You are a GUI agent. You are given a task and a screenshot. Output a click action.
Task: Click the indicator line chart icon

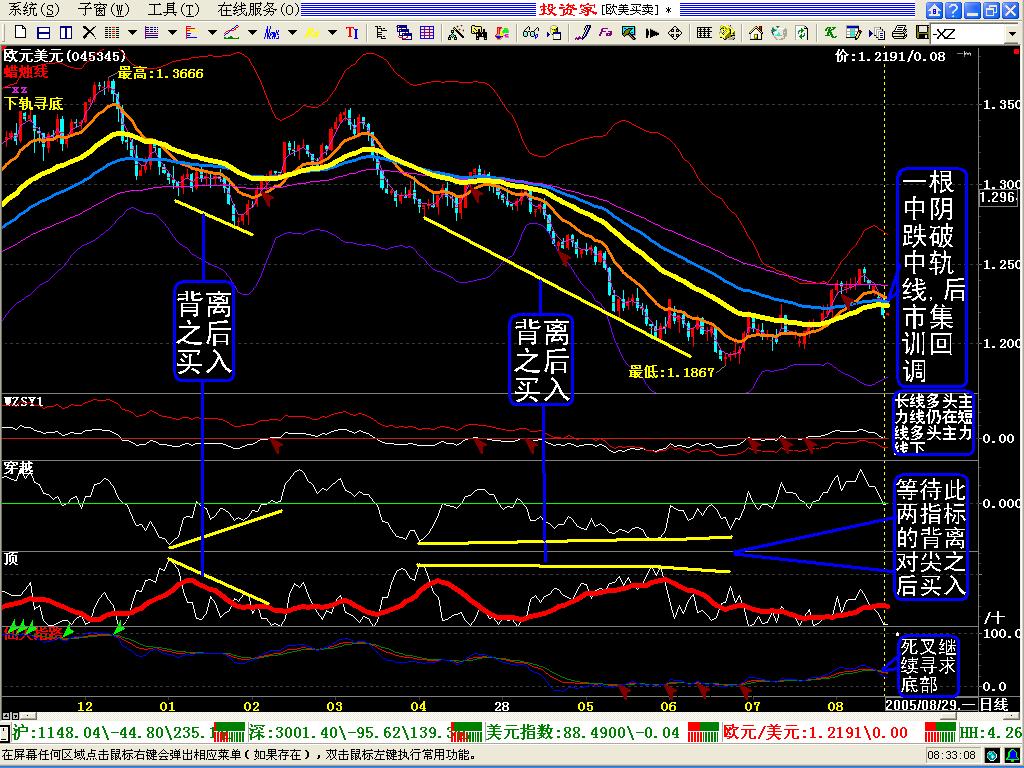pyautogui.click(x=232, y=33)
